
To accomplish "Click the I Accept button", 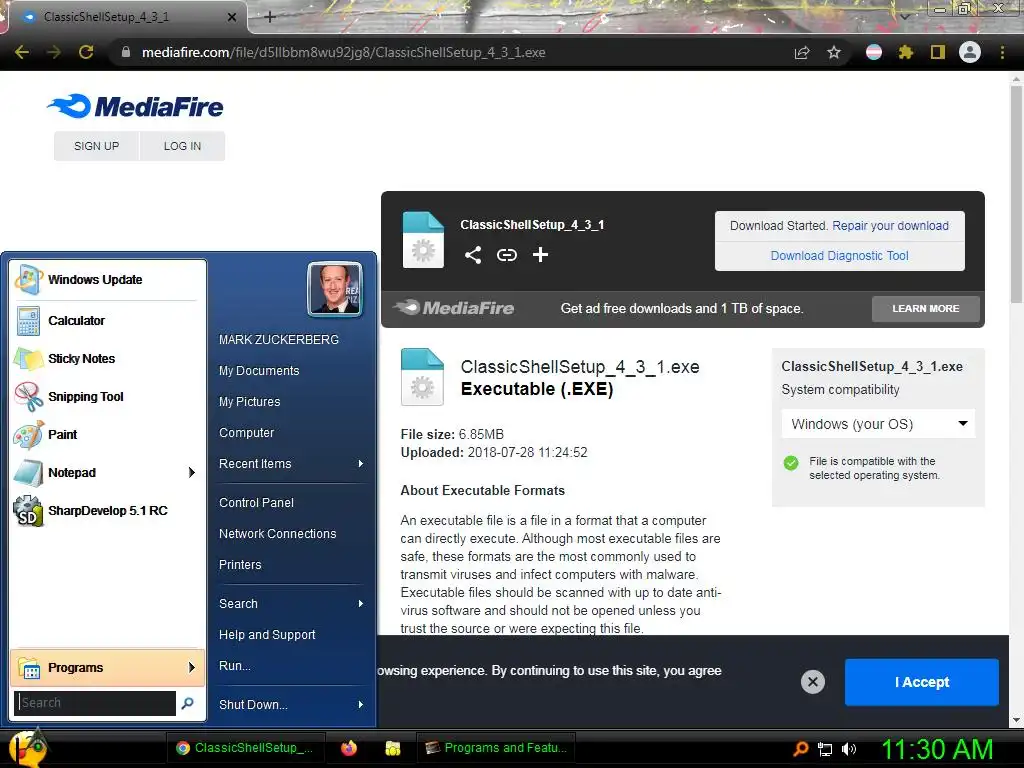I will click(x=921, y=682).
